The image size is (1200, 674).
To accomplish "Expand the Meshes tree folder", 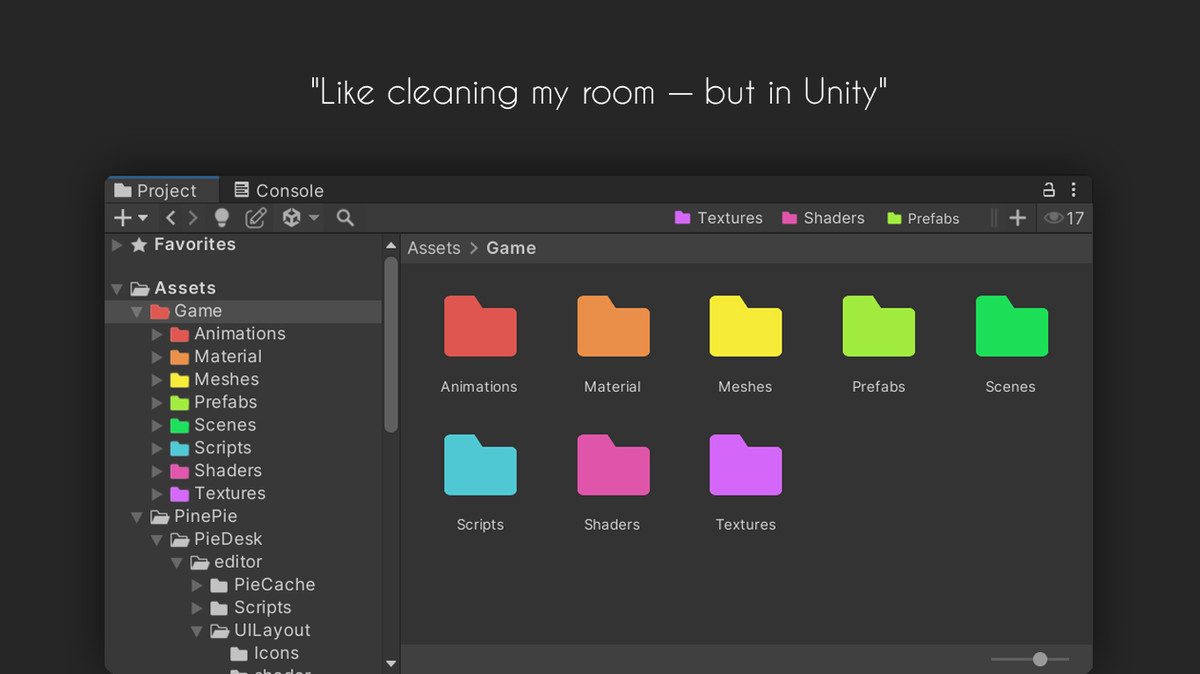I will [157, 380].
